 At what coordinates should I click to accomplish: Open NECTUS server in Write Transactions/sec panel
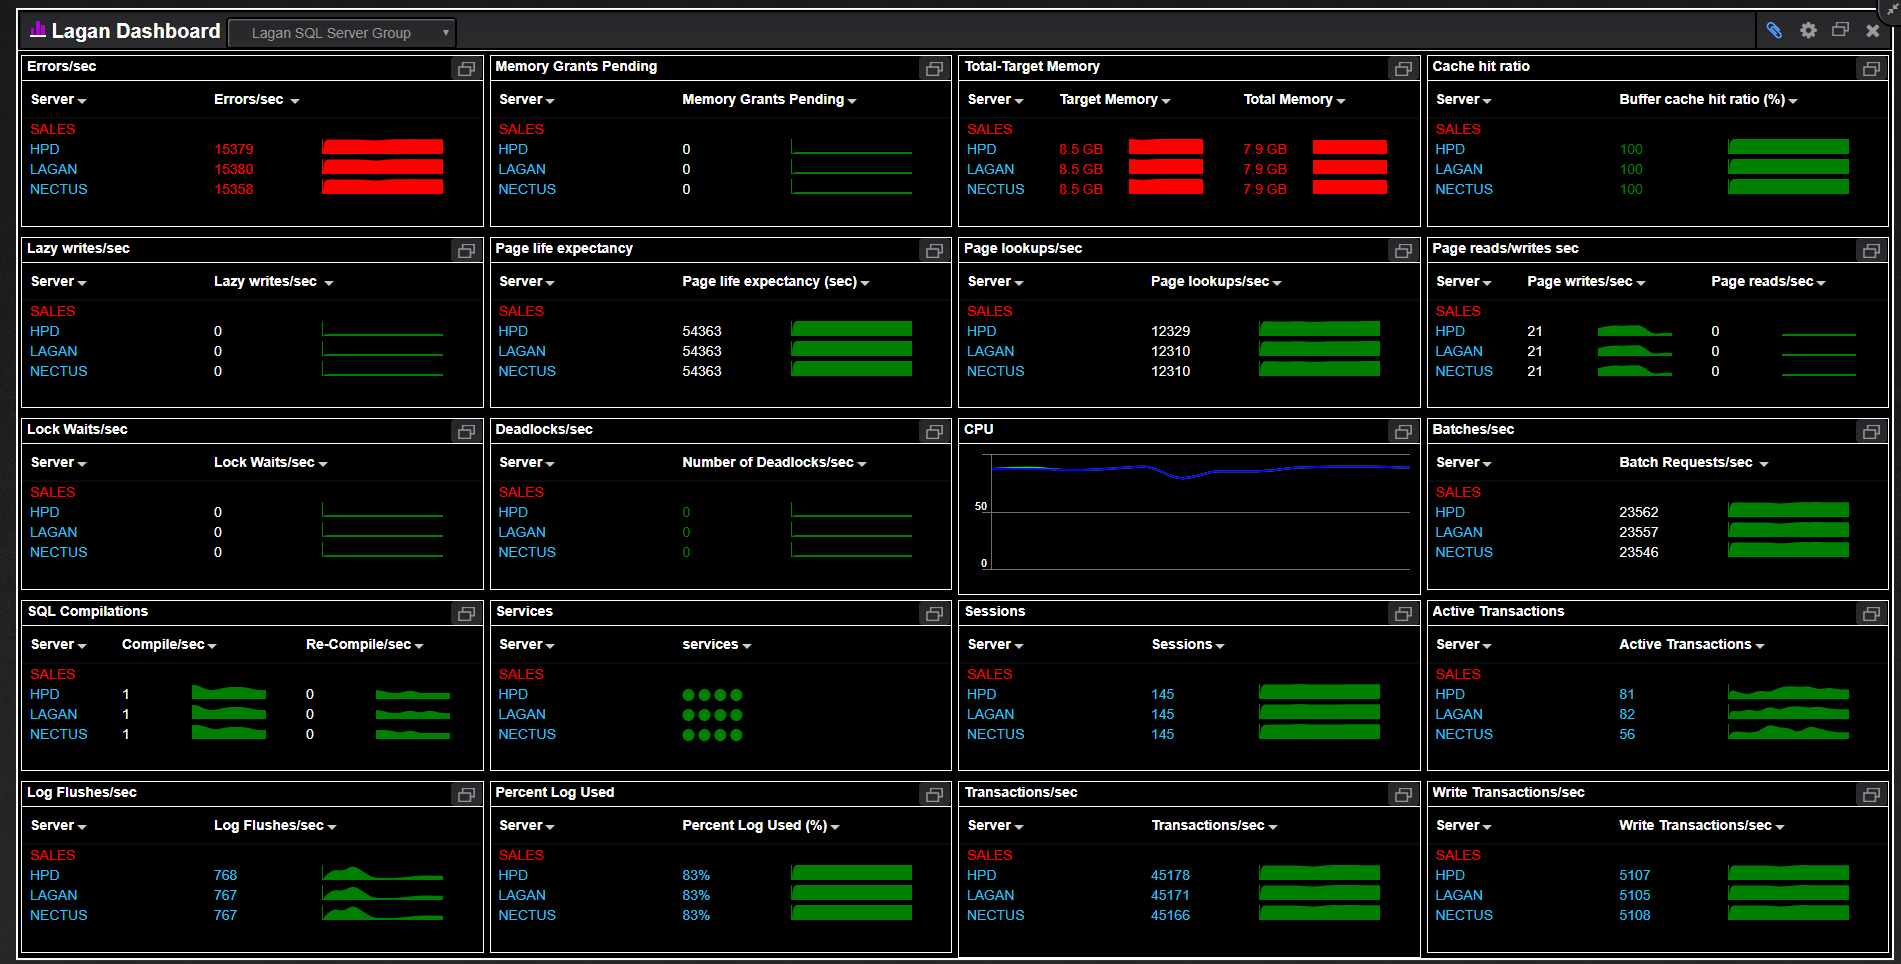coord(1464,915)
